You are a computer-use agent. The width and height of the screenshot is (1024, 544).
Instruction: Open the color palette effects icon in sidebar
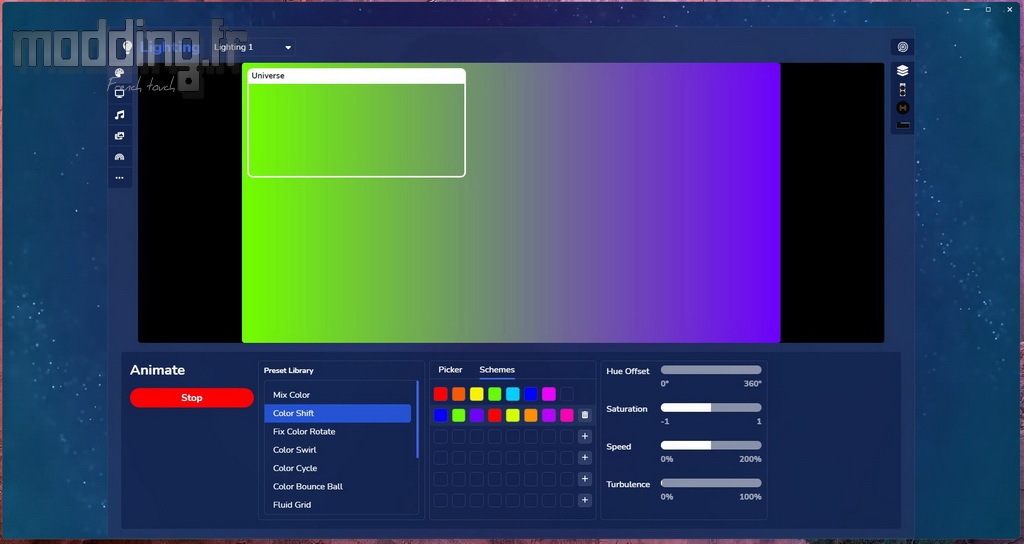click(120, 73)
